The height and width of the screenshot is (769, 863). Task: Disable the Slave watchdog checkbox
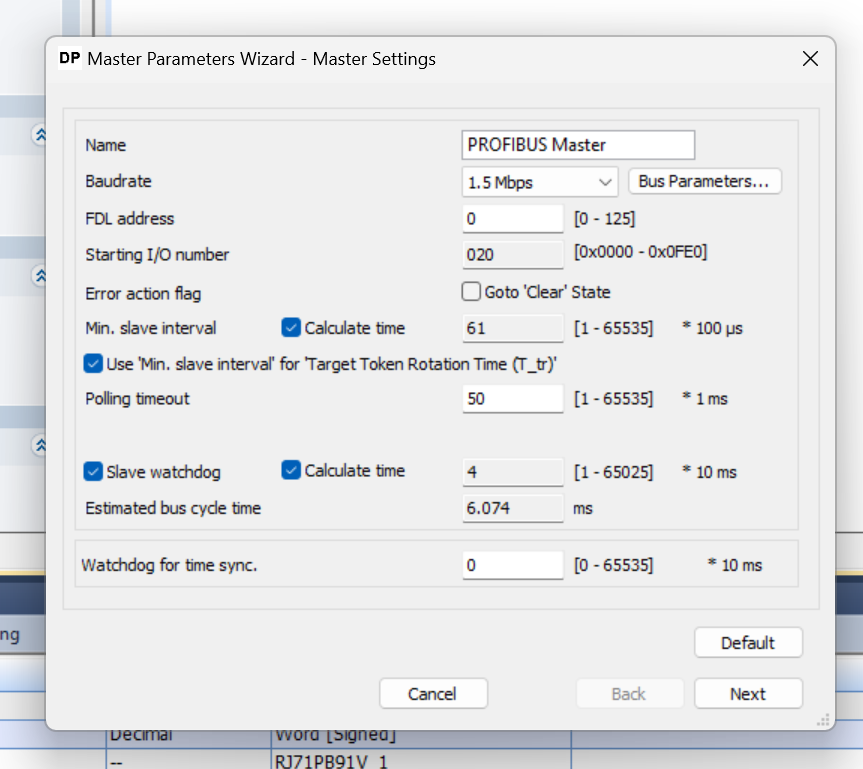point(93,472)
